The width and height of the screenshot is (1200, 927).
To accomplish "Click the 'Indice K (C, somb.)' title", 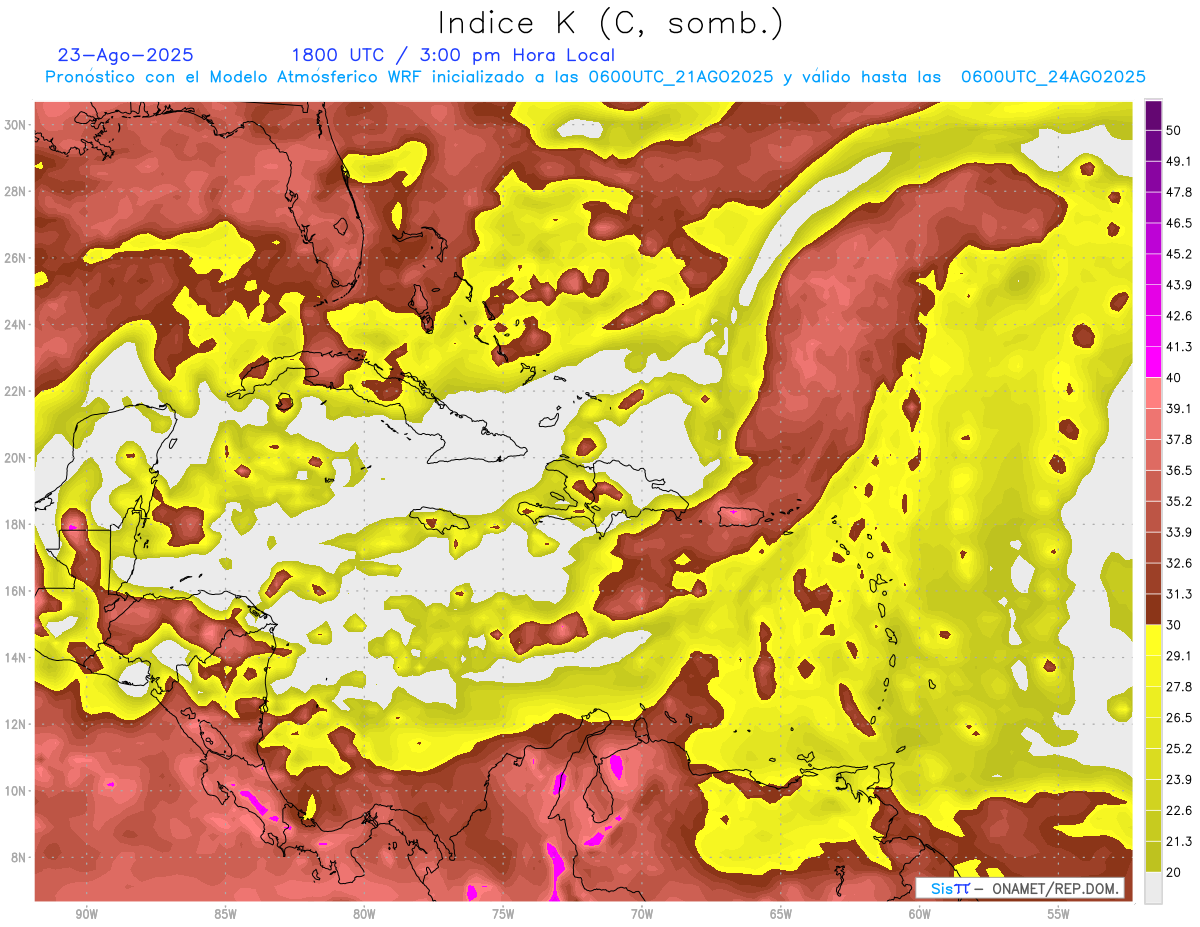I will [x=611, y=25].
